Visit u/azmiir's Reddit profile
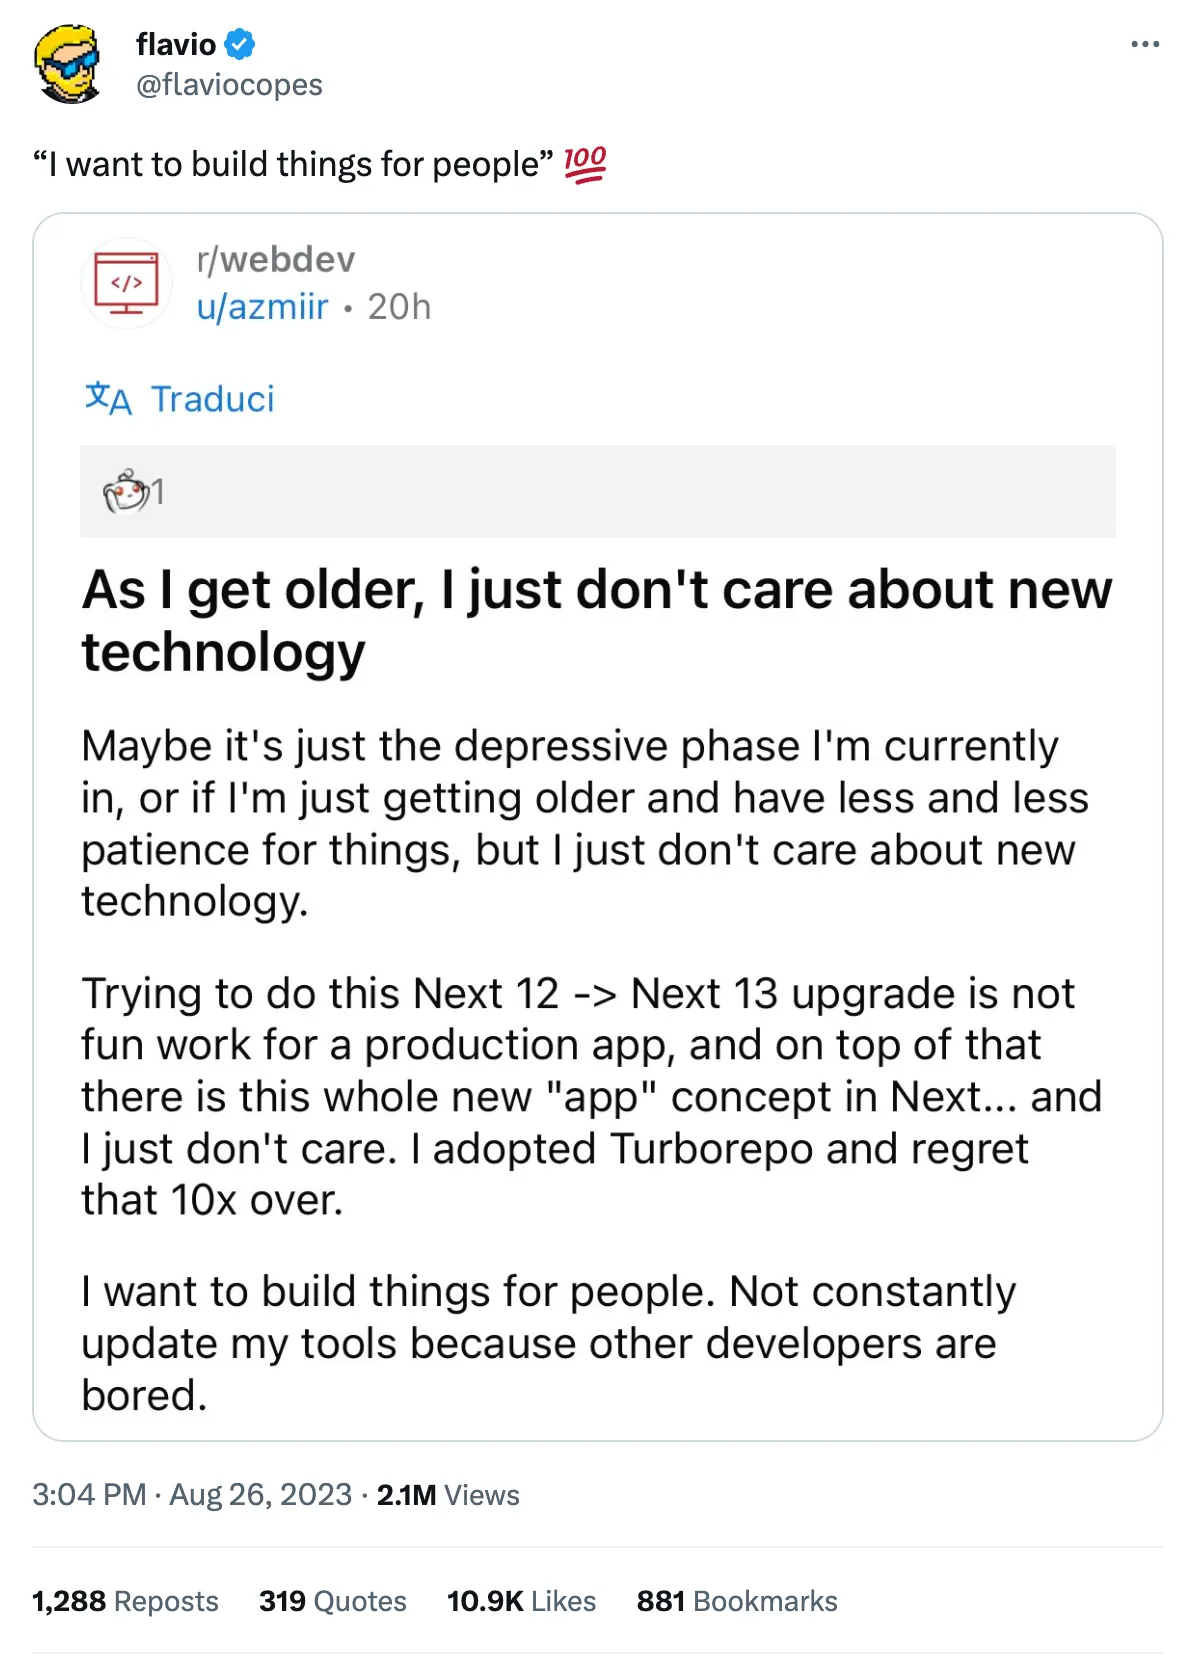1196x1660 pixels. point(263,307)
